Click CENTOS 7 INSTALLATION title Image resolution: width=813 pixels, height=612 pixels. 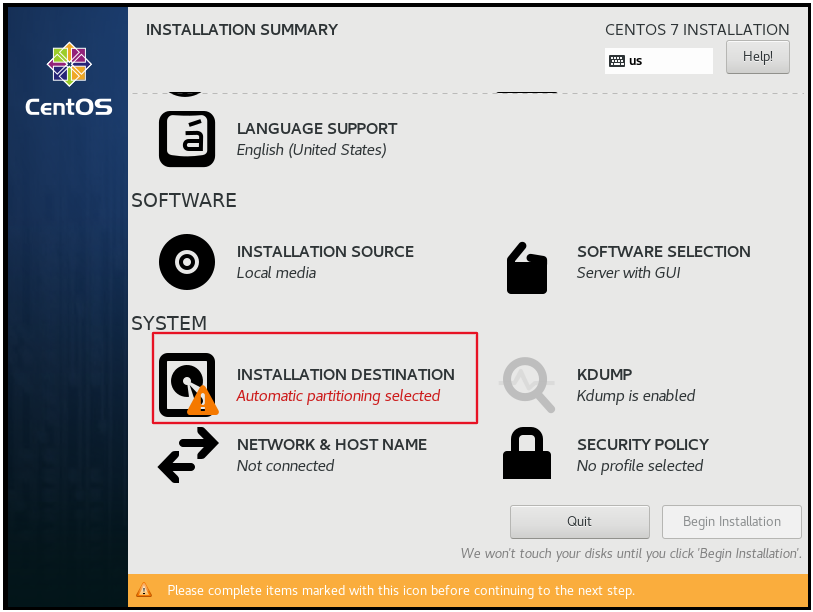tap(697, 30)
